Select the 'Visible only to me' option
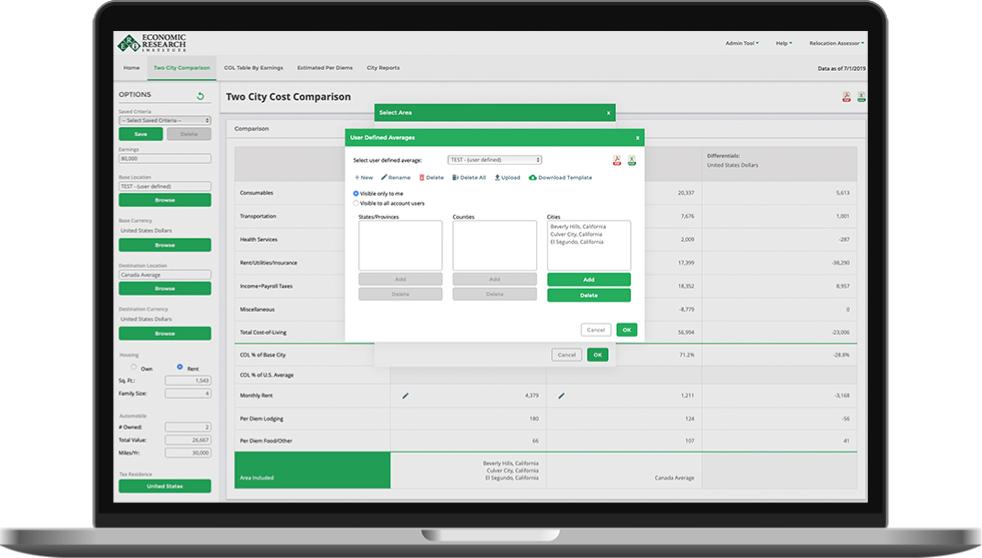This screenshot has height=558, width=982. tap(356, 193)
